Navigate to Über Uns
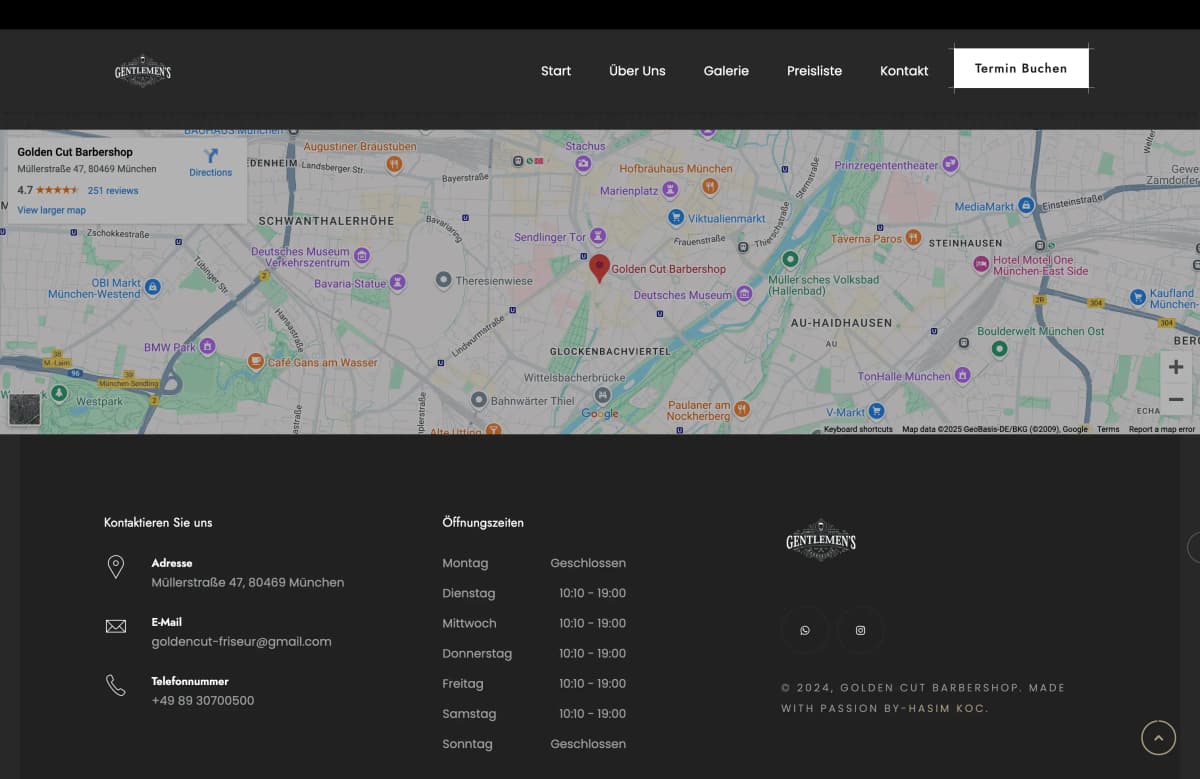This screenshot has height=779, width=1200. tap(637, 71)
